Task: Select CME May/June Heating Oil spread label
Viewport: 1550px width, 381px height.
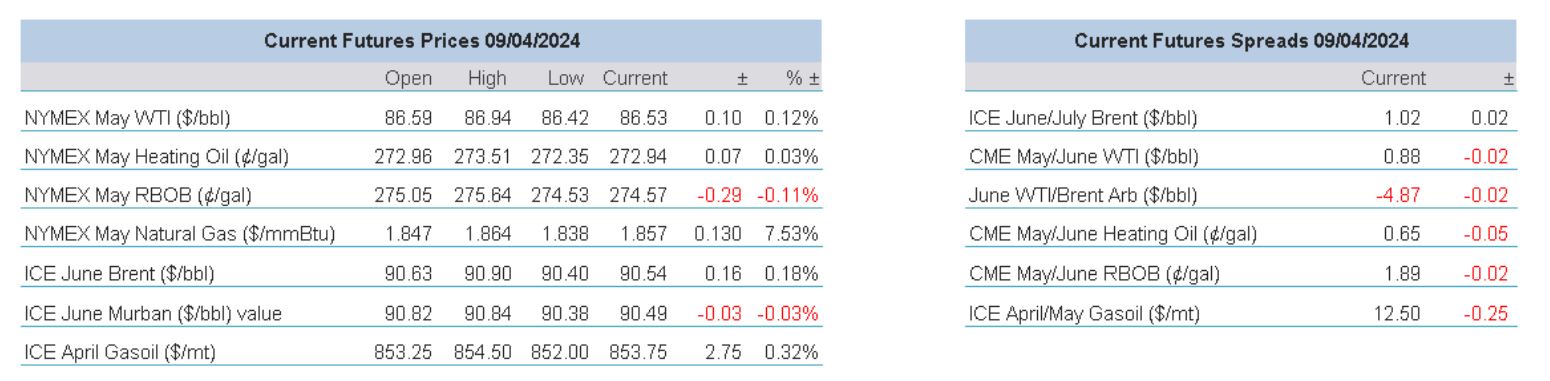Action: (x=1112, y=235)
